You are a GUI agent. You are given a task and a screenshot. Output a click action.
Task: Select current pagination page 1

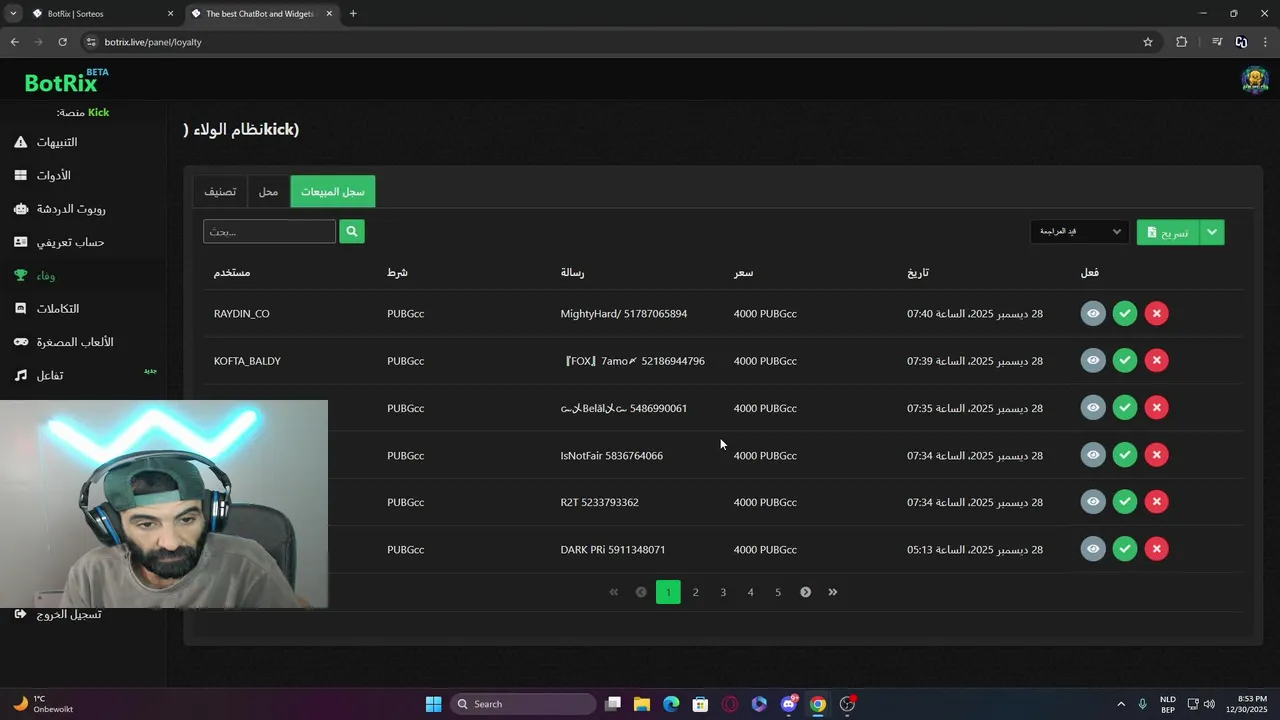tap(668, 592)
